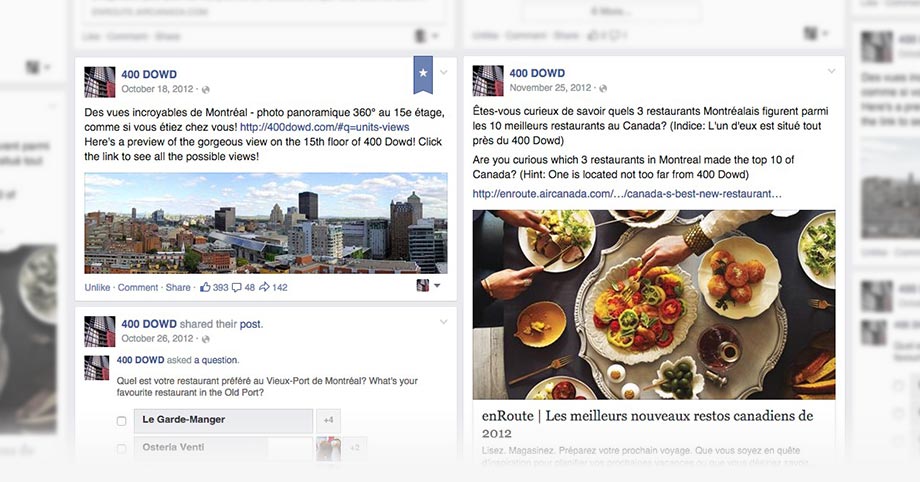Open the 400 DOWD profile picture on the October 18 post

100,82
